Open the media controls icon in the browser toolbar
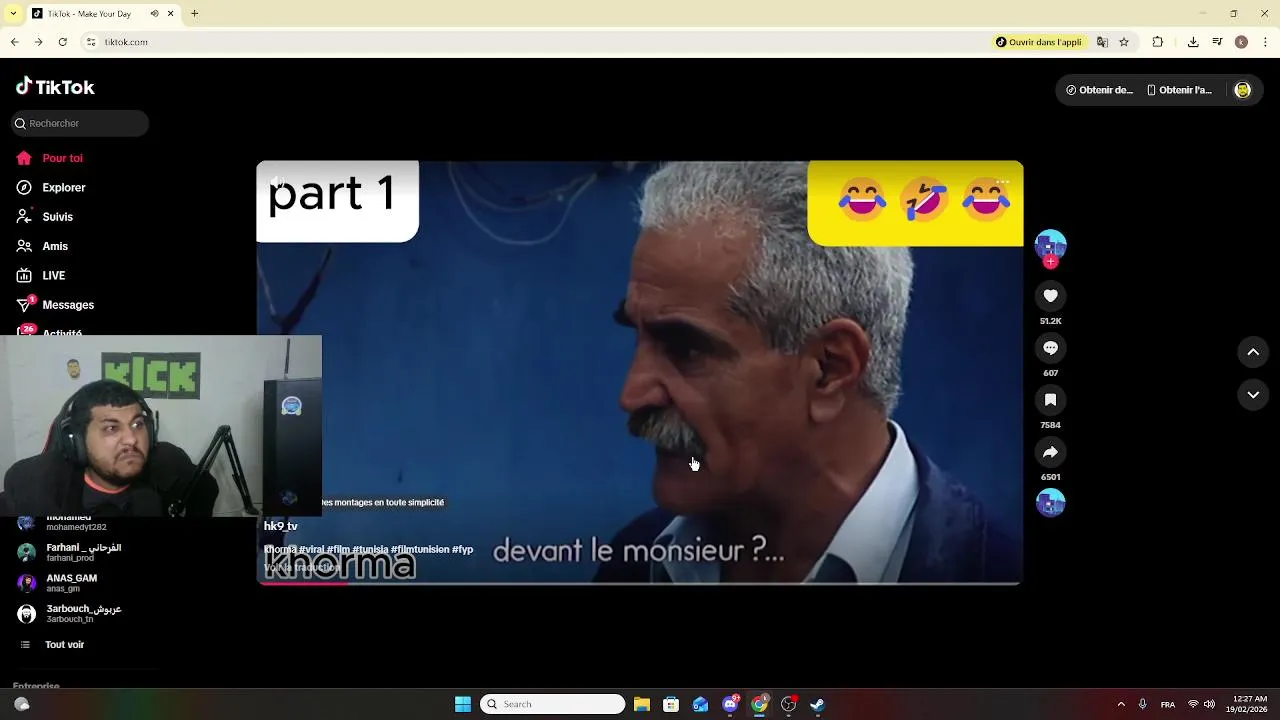 (1217, 42)
